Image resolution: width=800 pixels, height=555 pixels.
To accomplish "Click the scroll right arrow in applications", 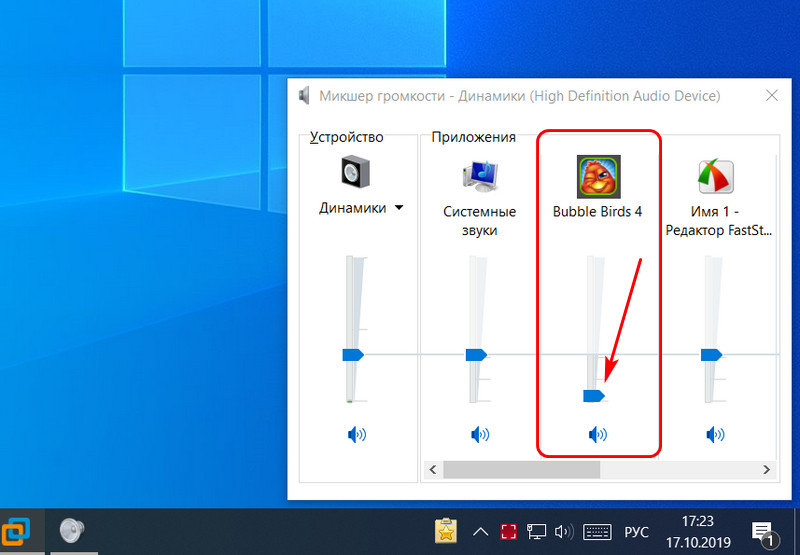I will pyautogui.click(x=766, y=469).
